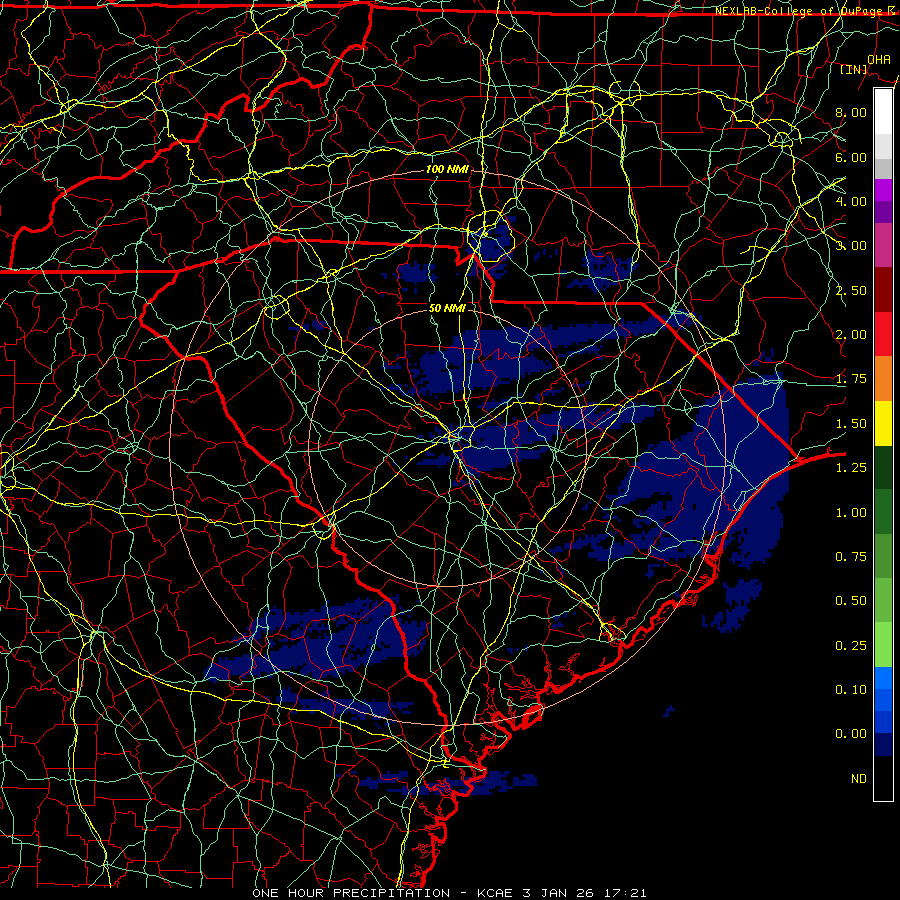Click the '3.00' legend value

point(851,246)
